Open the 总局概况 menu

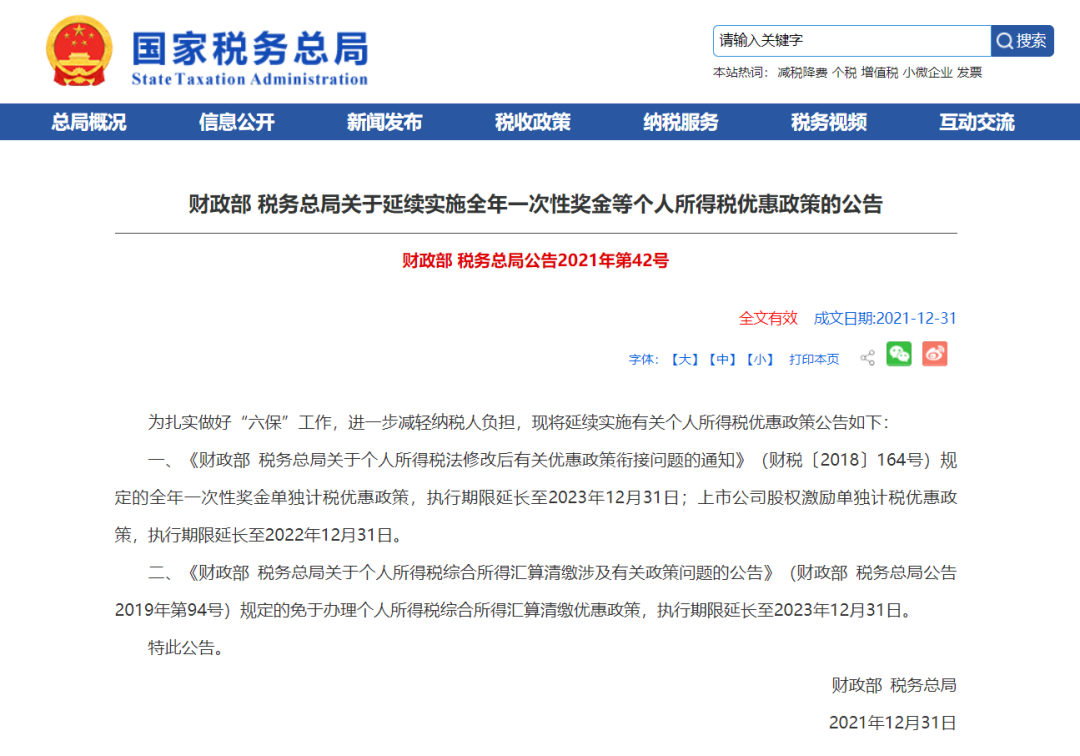coord(89,122)
